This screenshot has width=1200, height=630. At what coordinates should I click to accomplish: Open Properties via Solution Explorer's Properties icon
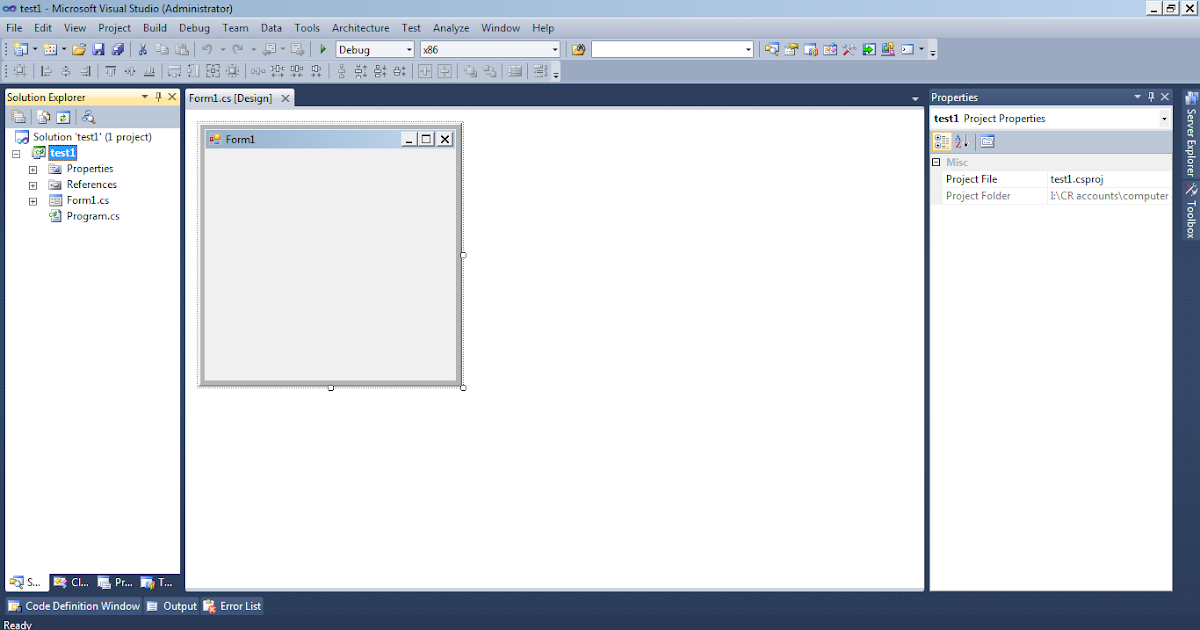pos(18,117)
